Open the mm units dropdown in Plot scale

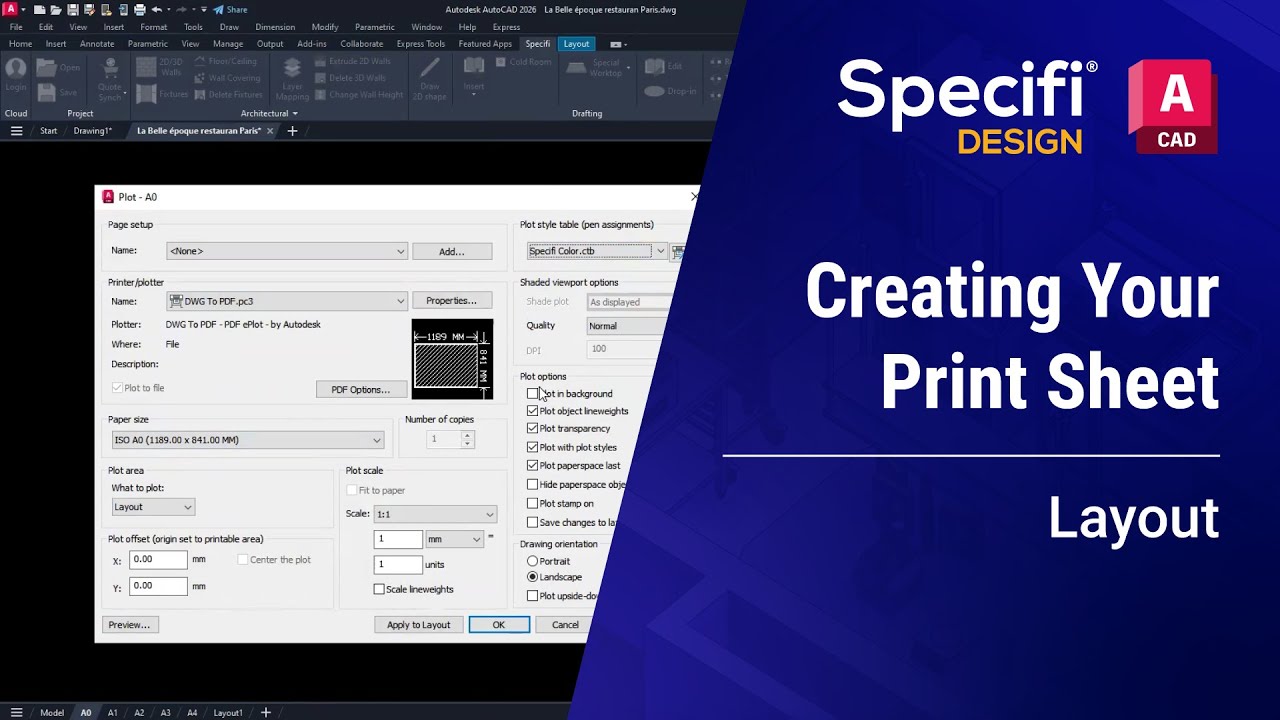[x=455, y=539]
